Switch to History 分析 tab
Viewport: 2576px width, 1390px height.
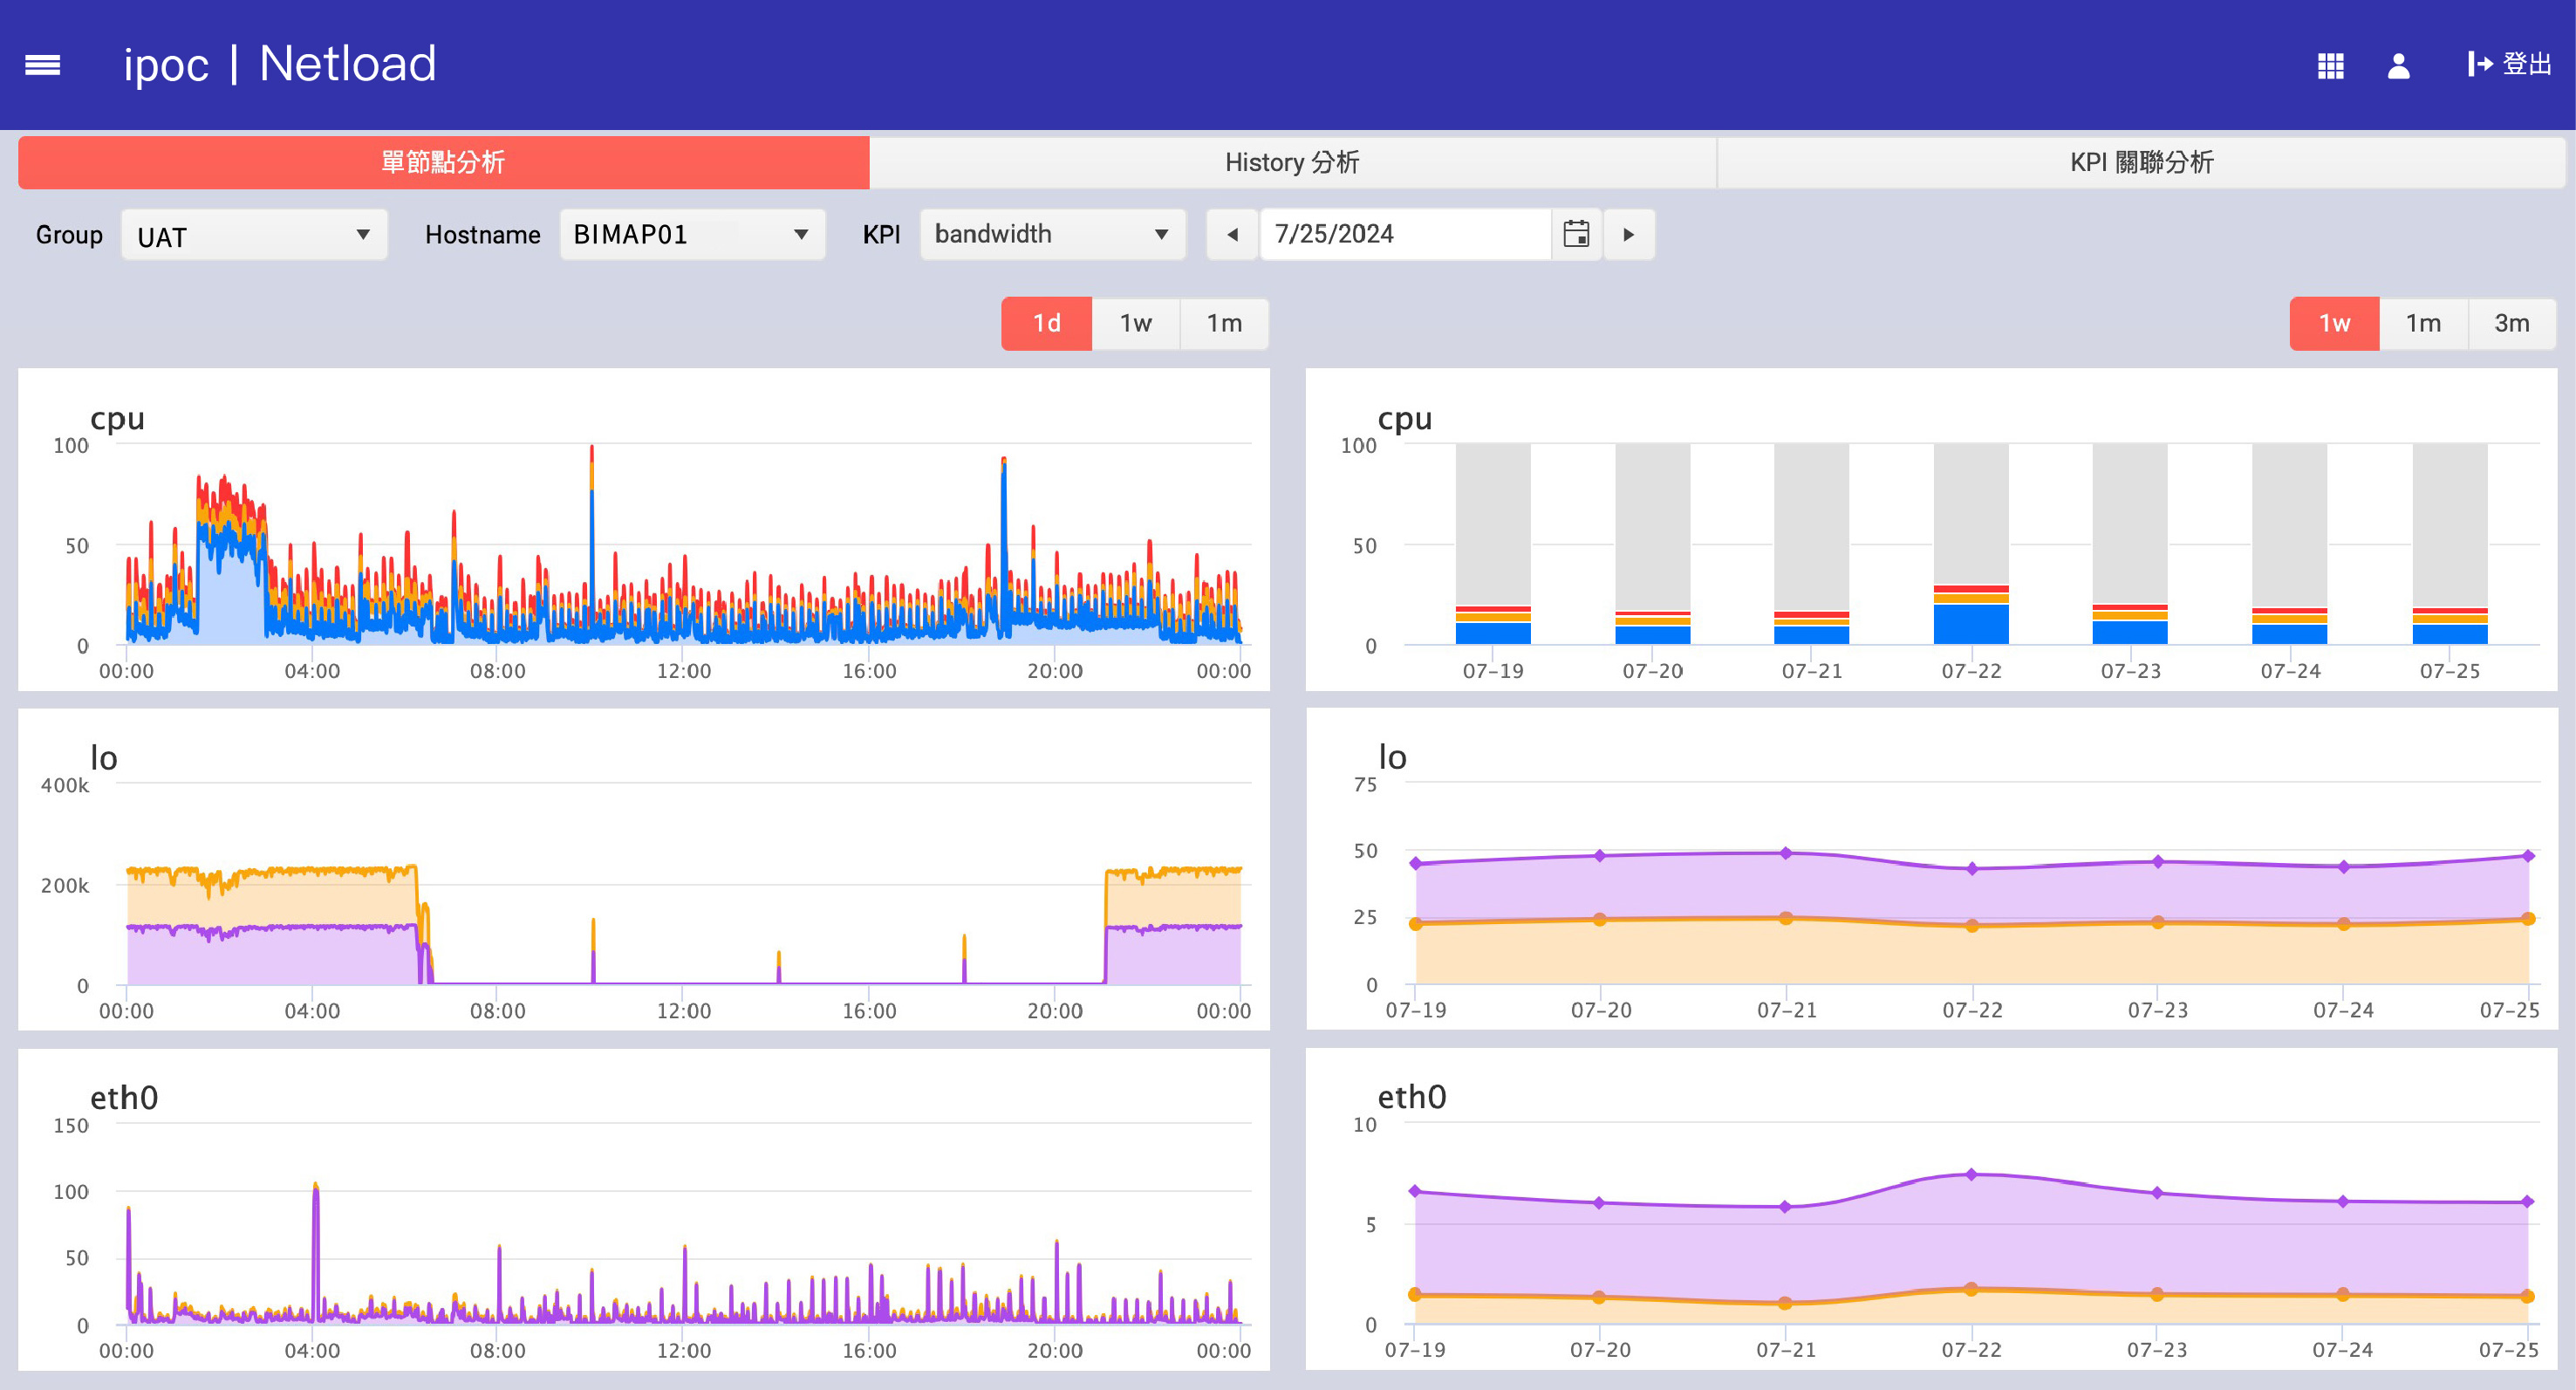coord(1292,162)
